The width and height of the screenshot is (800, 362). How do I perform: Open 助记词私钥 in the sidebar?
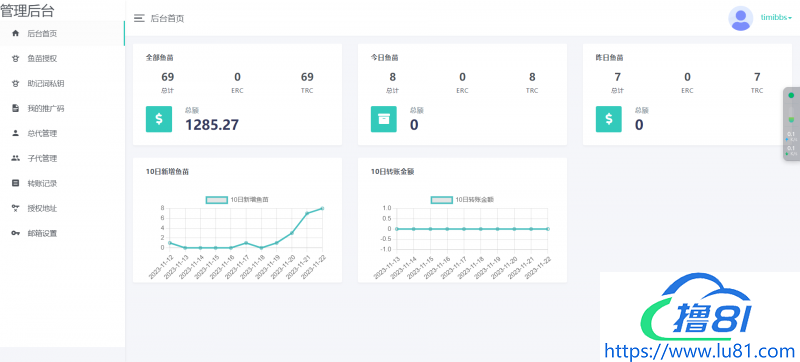[62, 84]
